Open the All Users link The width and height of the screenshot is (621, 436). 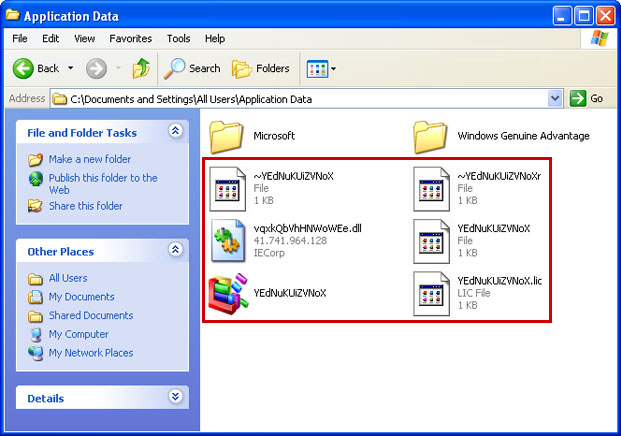68,278
